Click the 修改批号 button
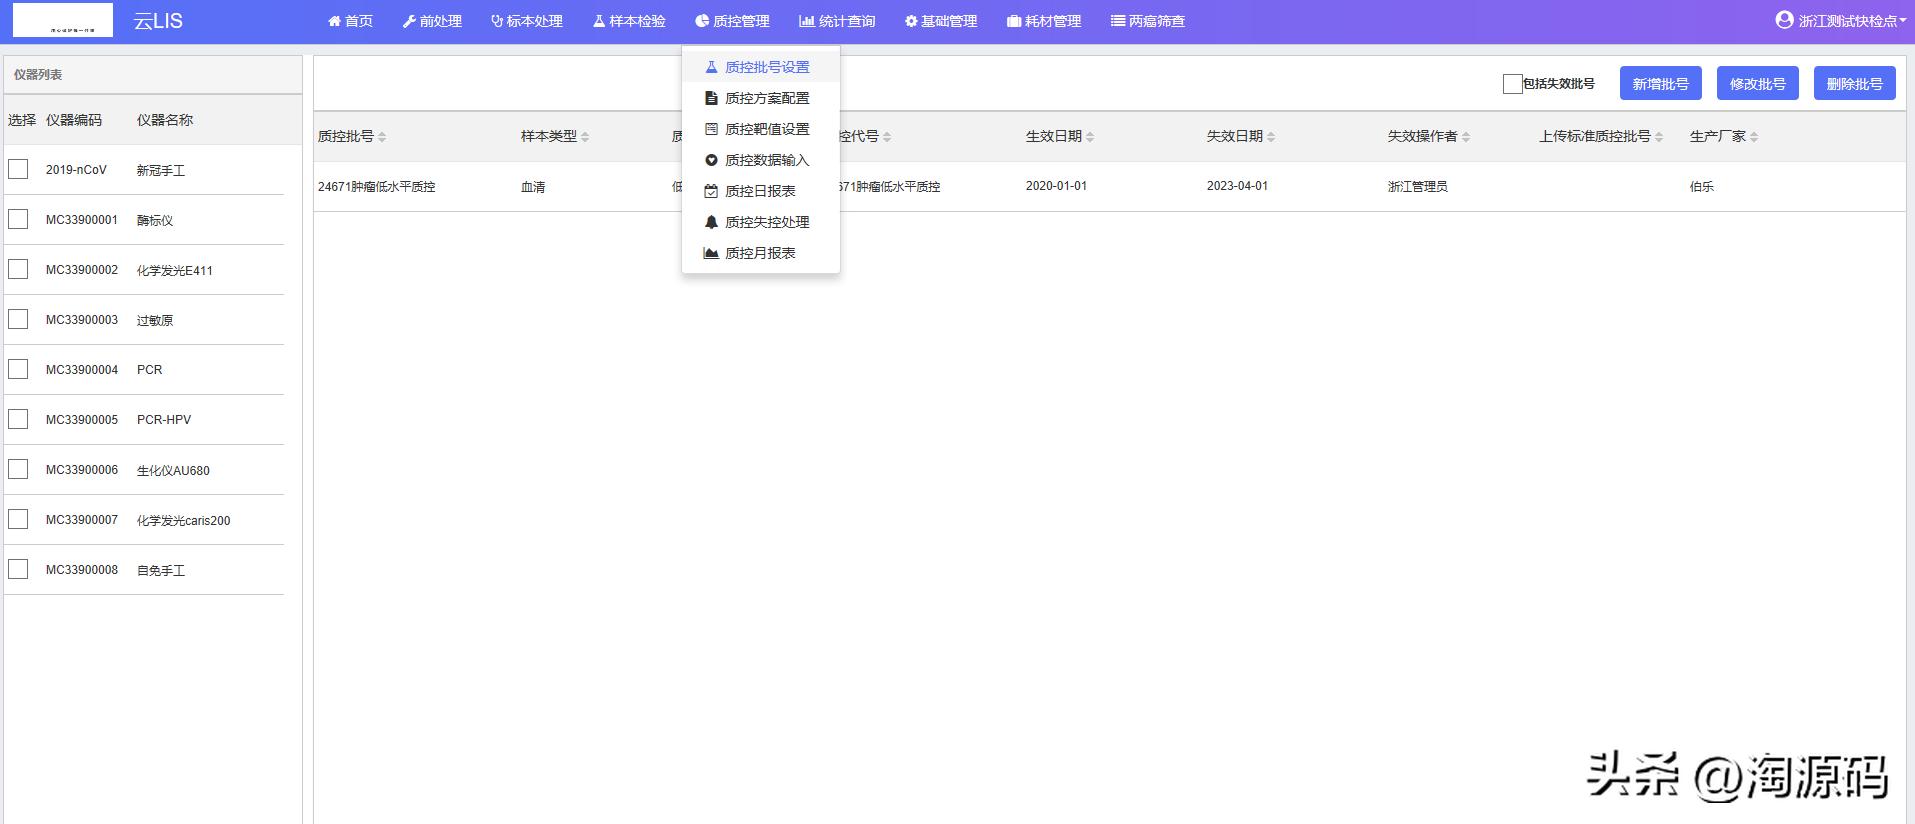Screen dimensions: 1915x824 (x=1757, y=84)
